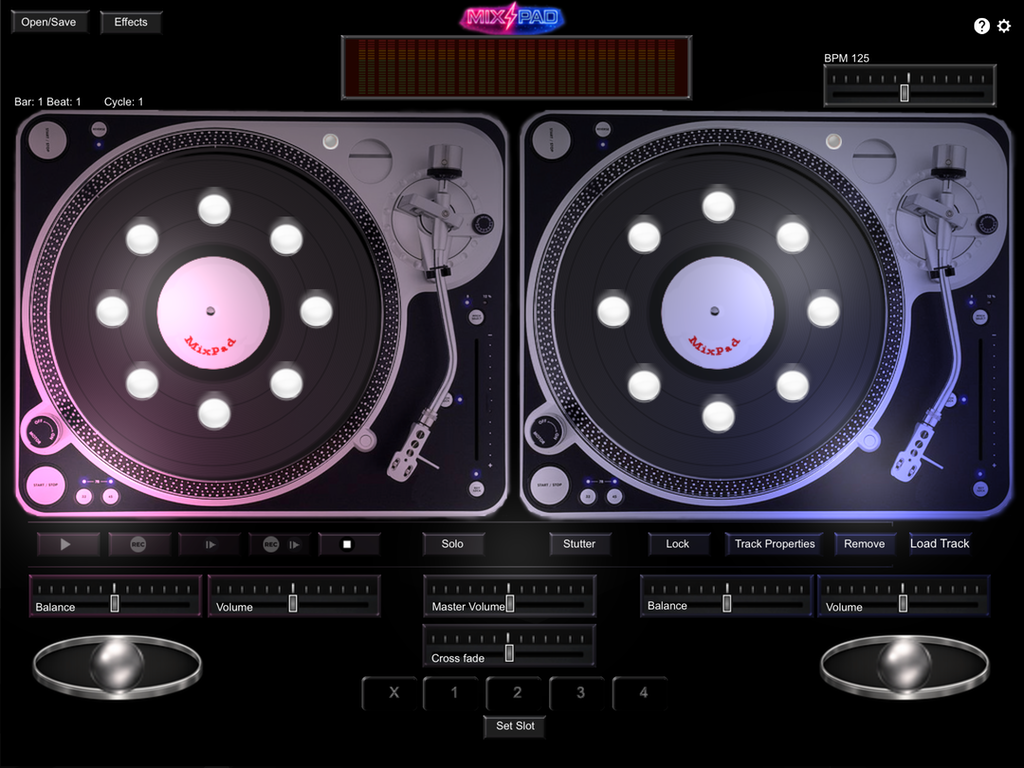Click the Cross fade slider
The width and height of the screenshot is (1024, 768).
[509, 646]
